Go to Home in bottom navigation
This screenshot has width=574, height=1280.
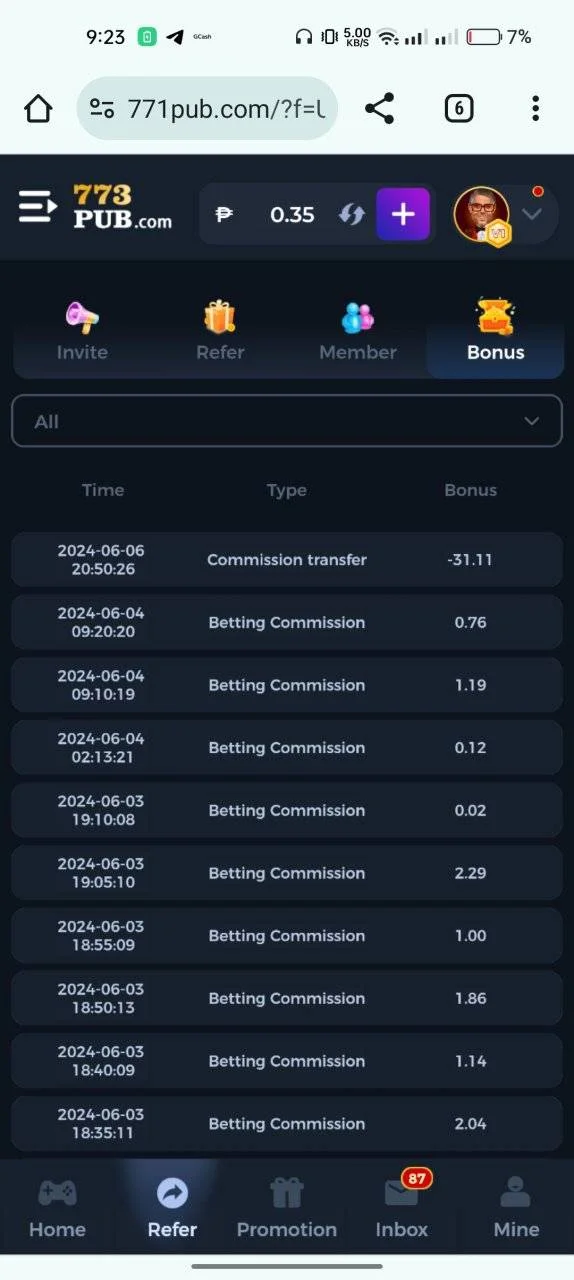[x=57, y=1207]
